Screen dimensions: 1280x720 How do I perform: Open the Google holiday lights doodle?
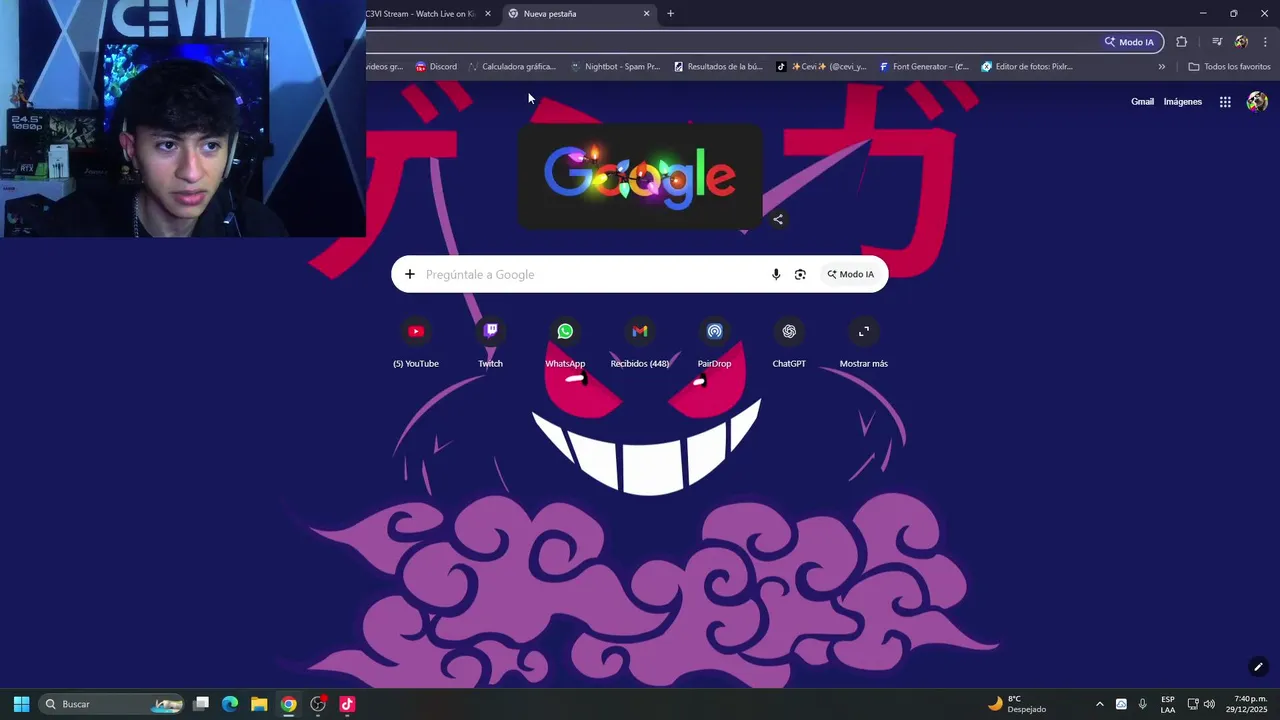coord(640,177)
